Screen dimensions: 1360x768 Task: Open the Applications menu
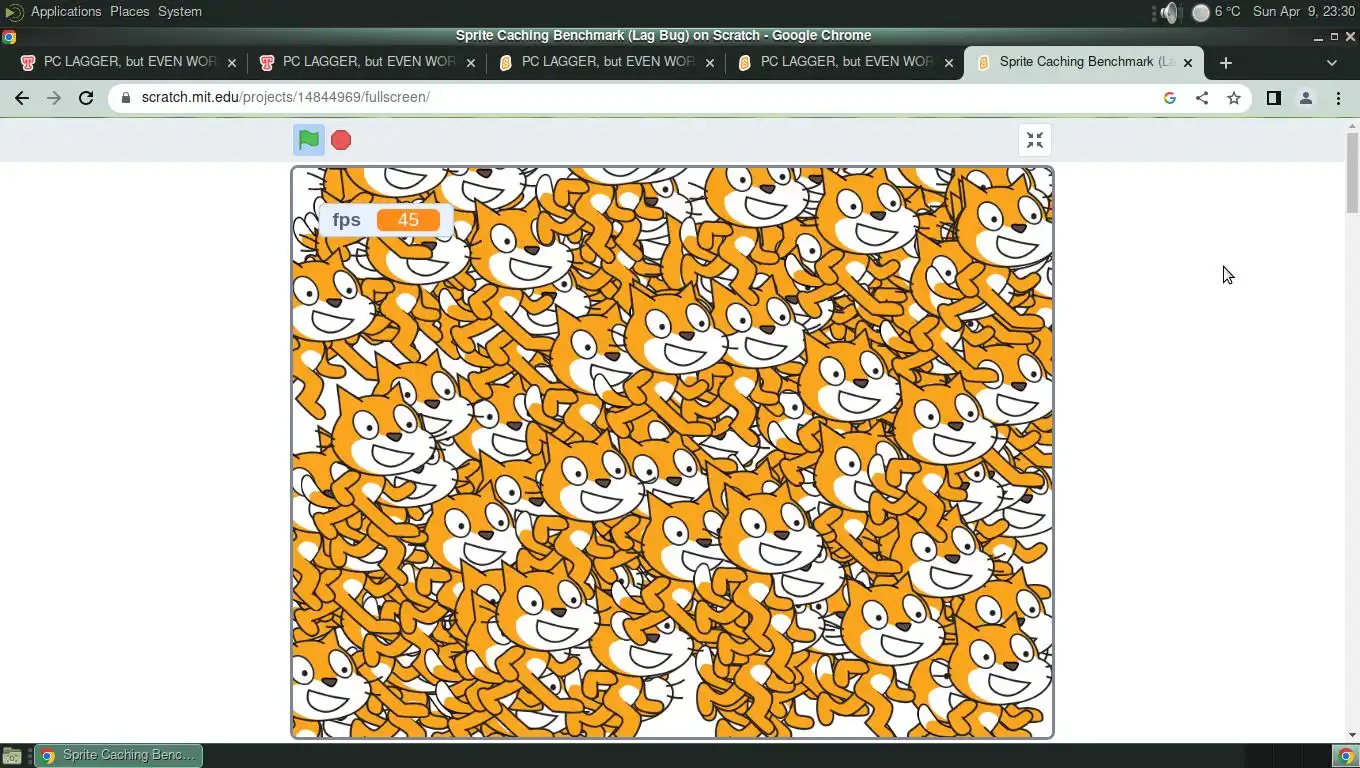[66, 12]
